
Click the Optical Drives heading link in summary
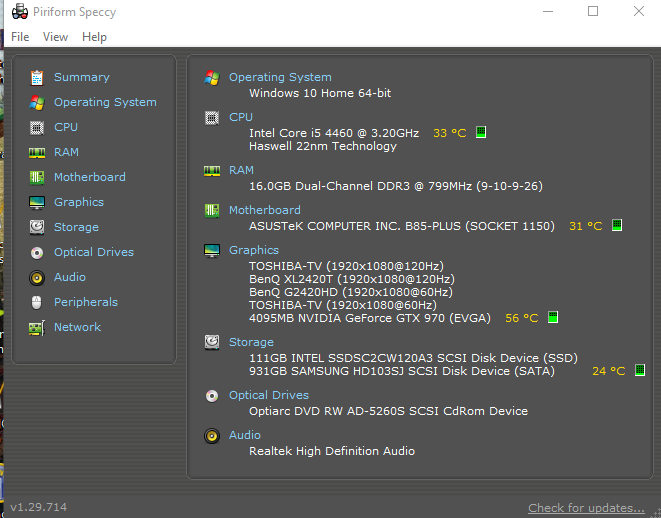(269, 395)
